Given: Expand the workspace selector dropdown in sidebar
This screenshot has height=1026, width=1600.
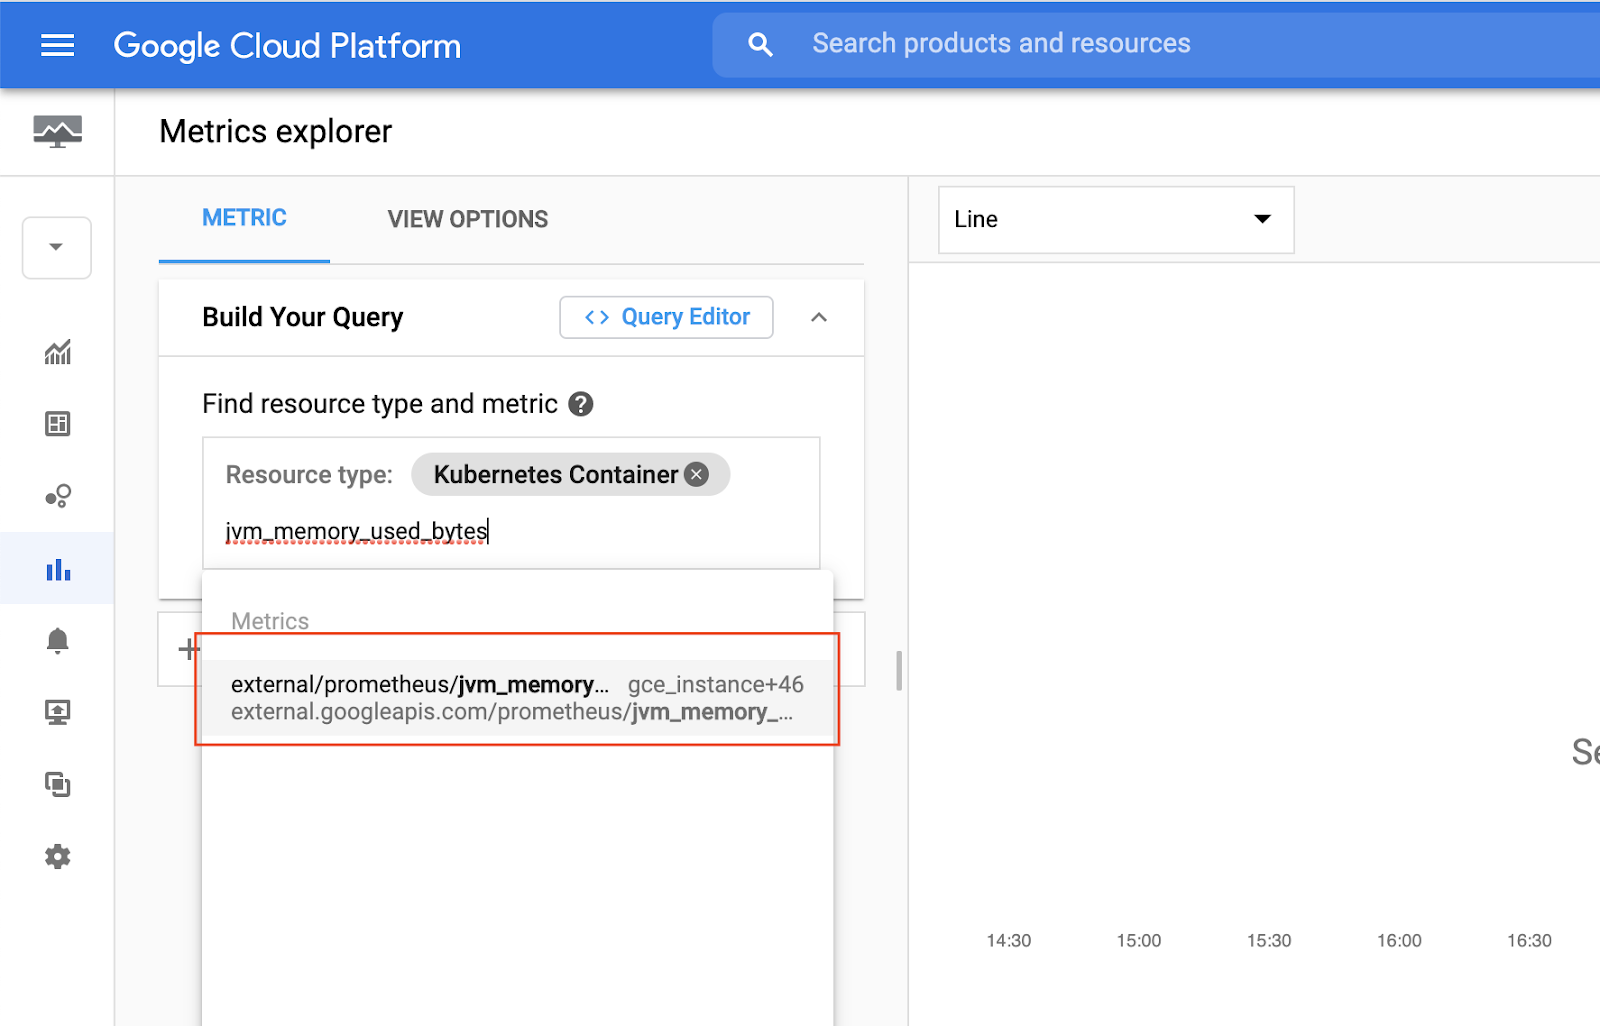Looking at the screenshot, I should [56, 247].
